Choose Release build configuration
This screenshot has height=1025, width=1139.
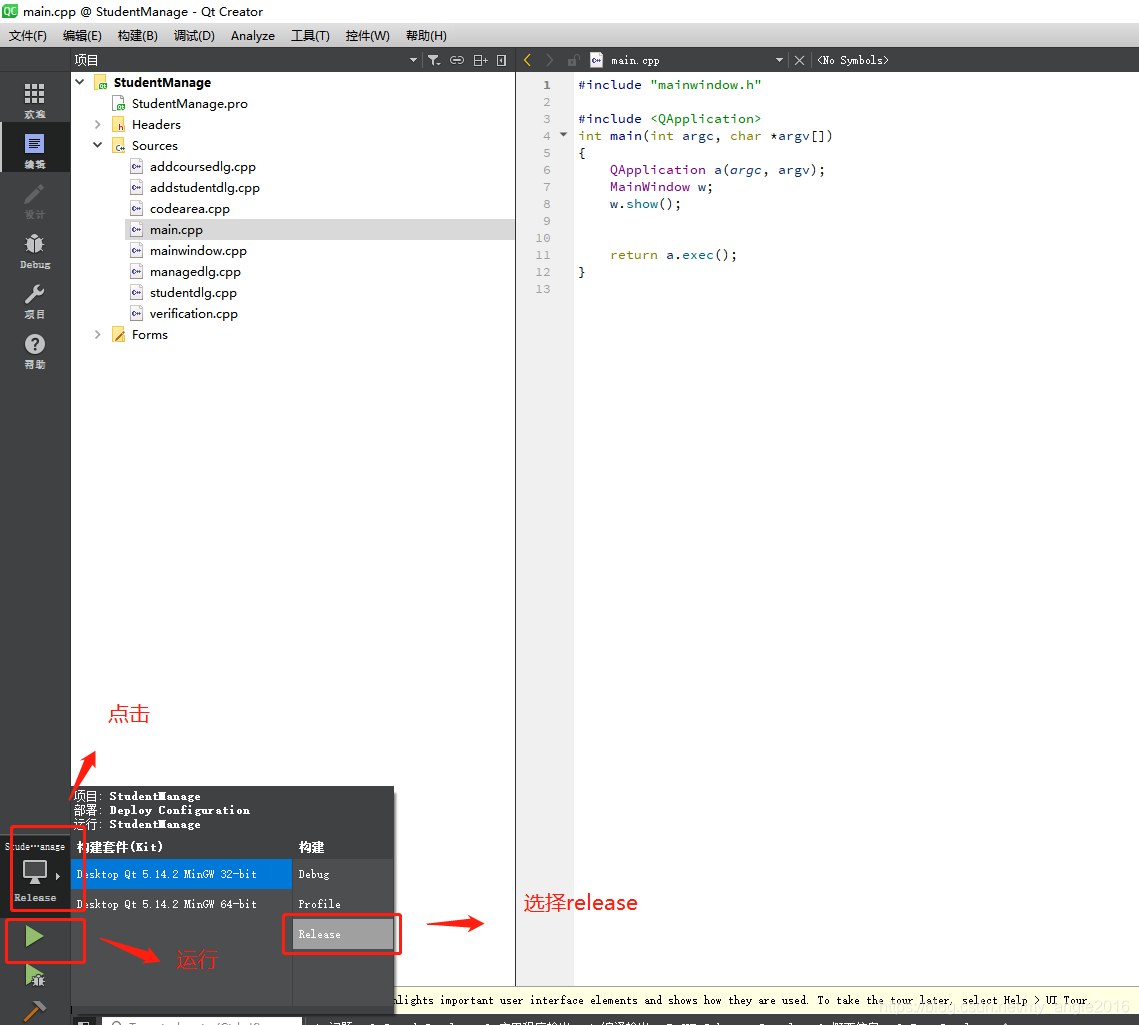pos(343,934)
